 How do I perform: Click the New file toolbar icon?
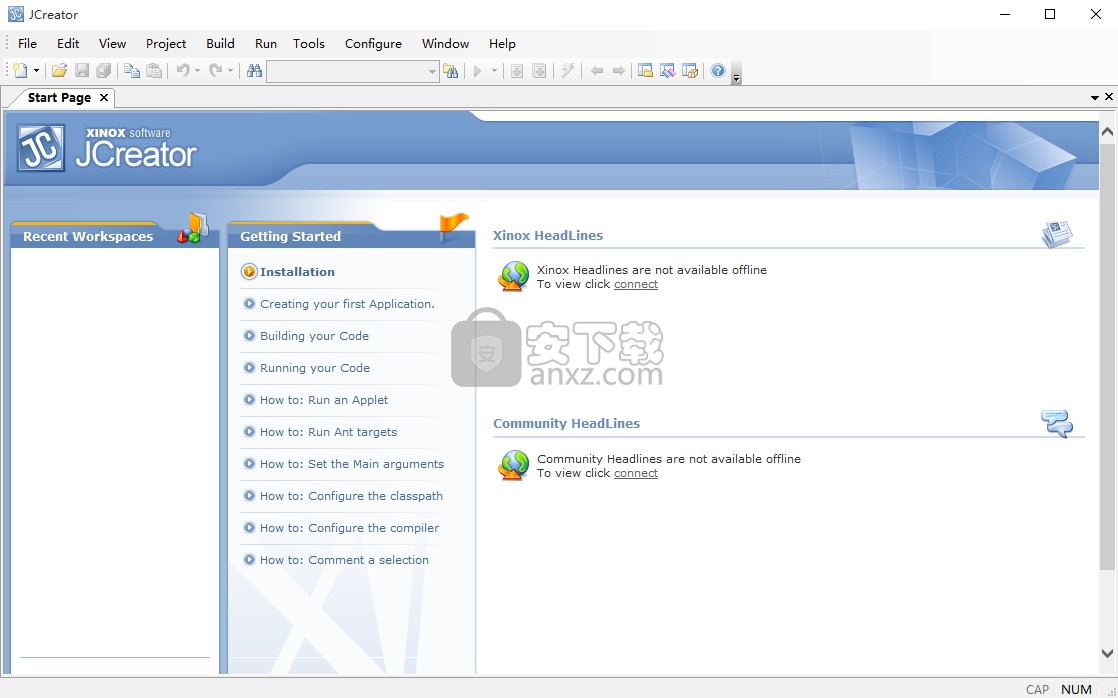click(20, 71)
